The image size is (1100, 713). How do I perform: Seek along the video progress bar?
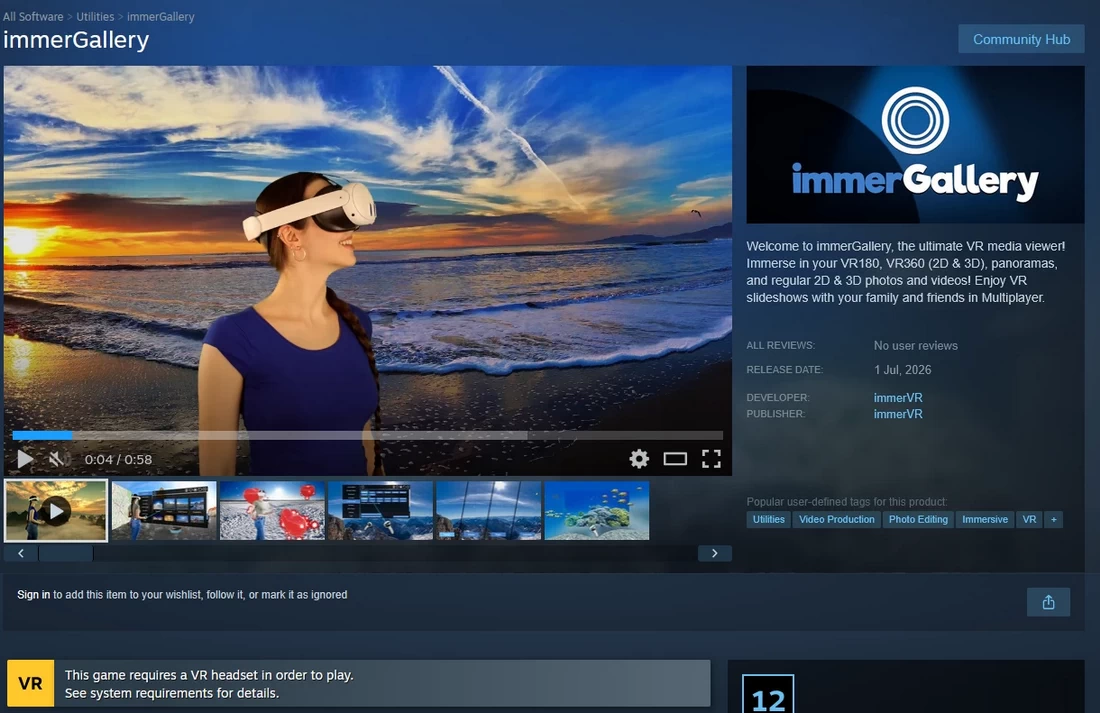(x=368, y=436)
